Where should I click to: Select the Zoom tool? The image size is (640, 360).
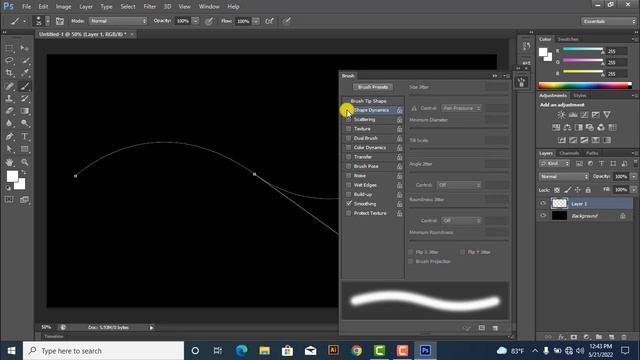pos(24,162)
